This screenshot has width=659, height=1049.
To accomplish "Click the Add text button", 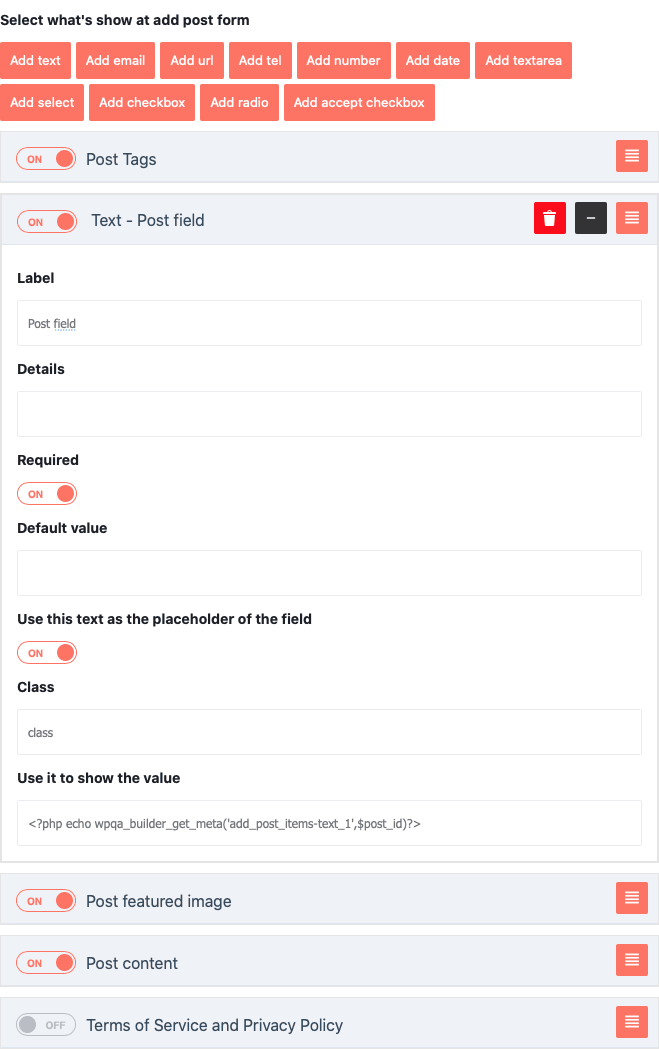I will point(35,60).
